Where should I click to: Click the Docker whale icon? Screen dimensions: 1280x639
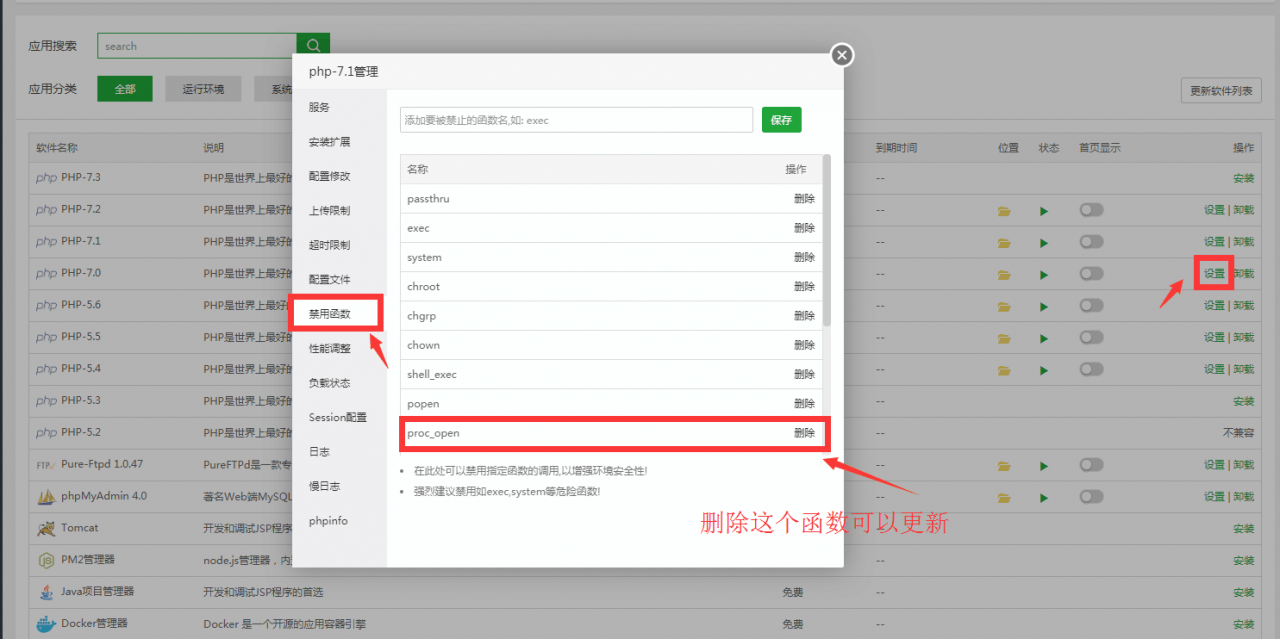tap(46, 624)
